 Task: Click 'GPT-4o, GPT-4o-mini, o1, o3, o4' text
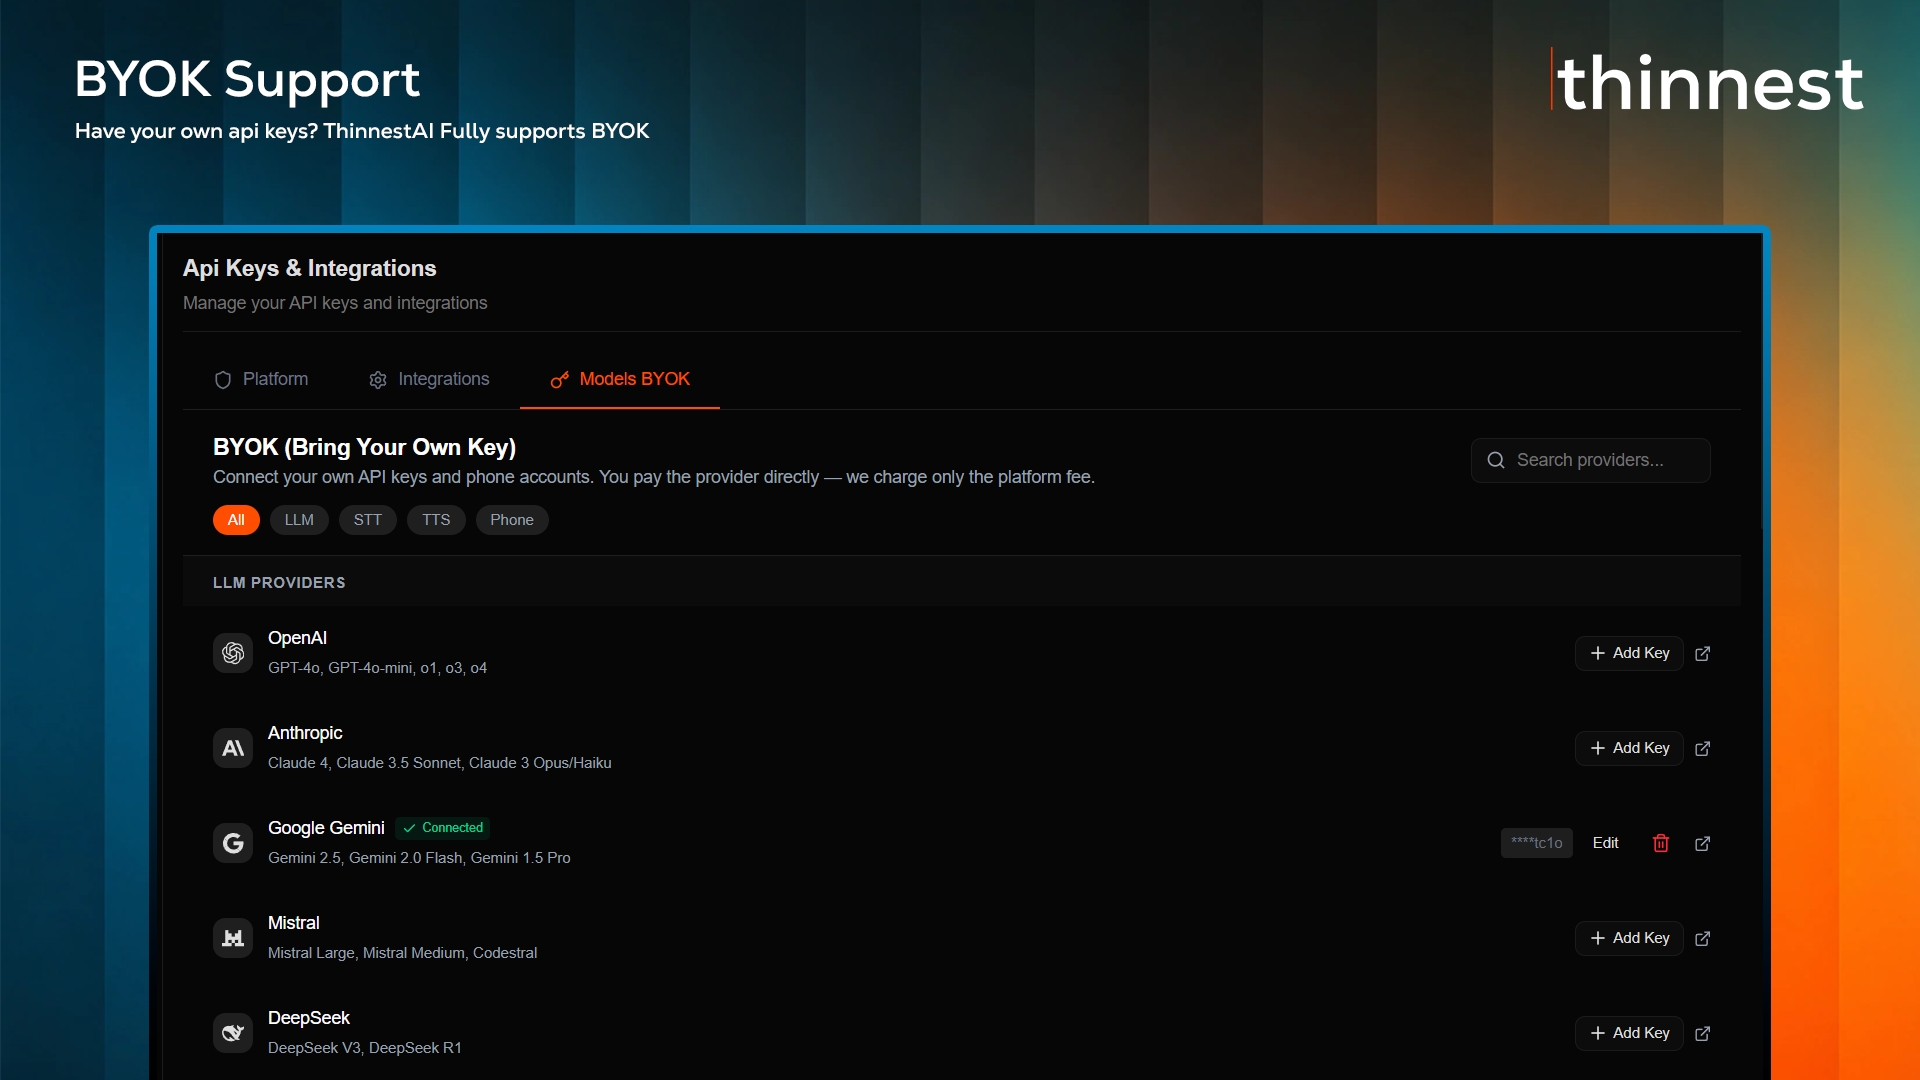coord(377,668)
